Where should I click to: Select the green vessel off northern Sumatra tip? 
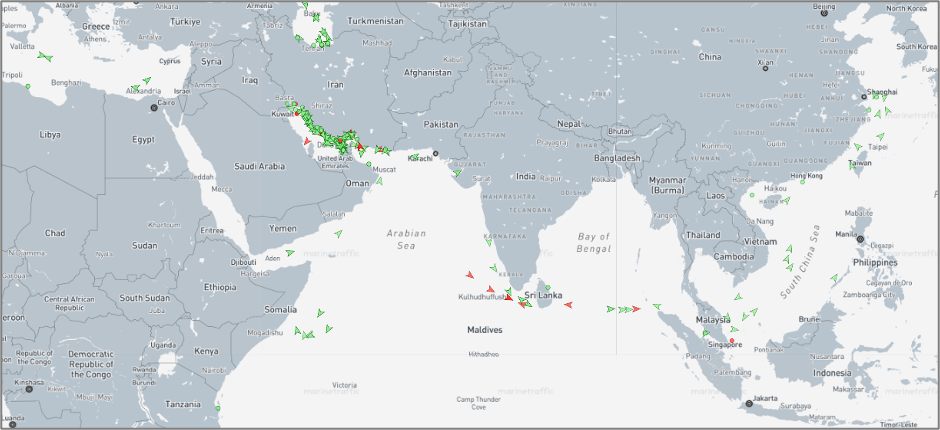point(657,306)
